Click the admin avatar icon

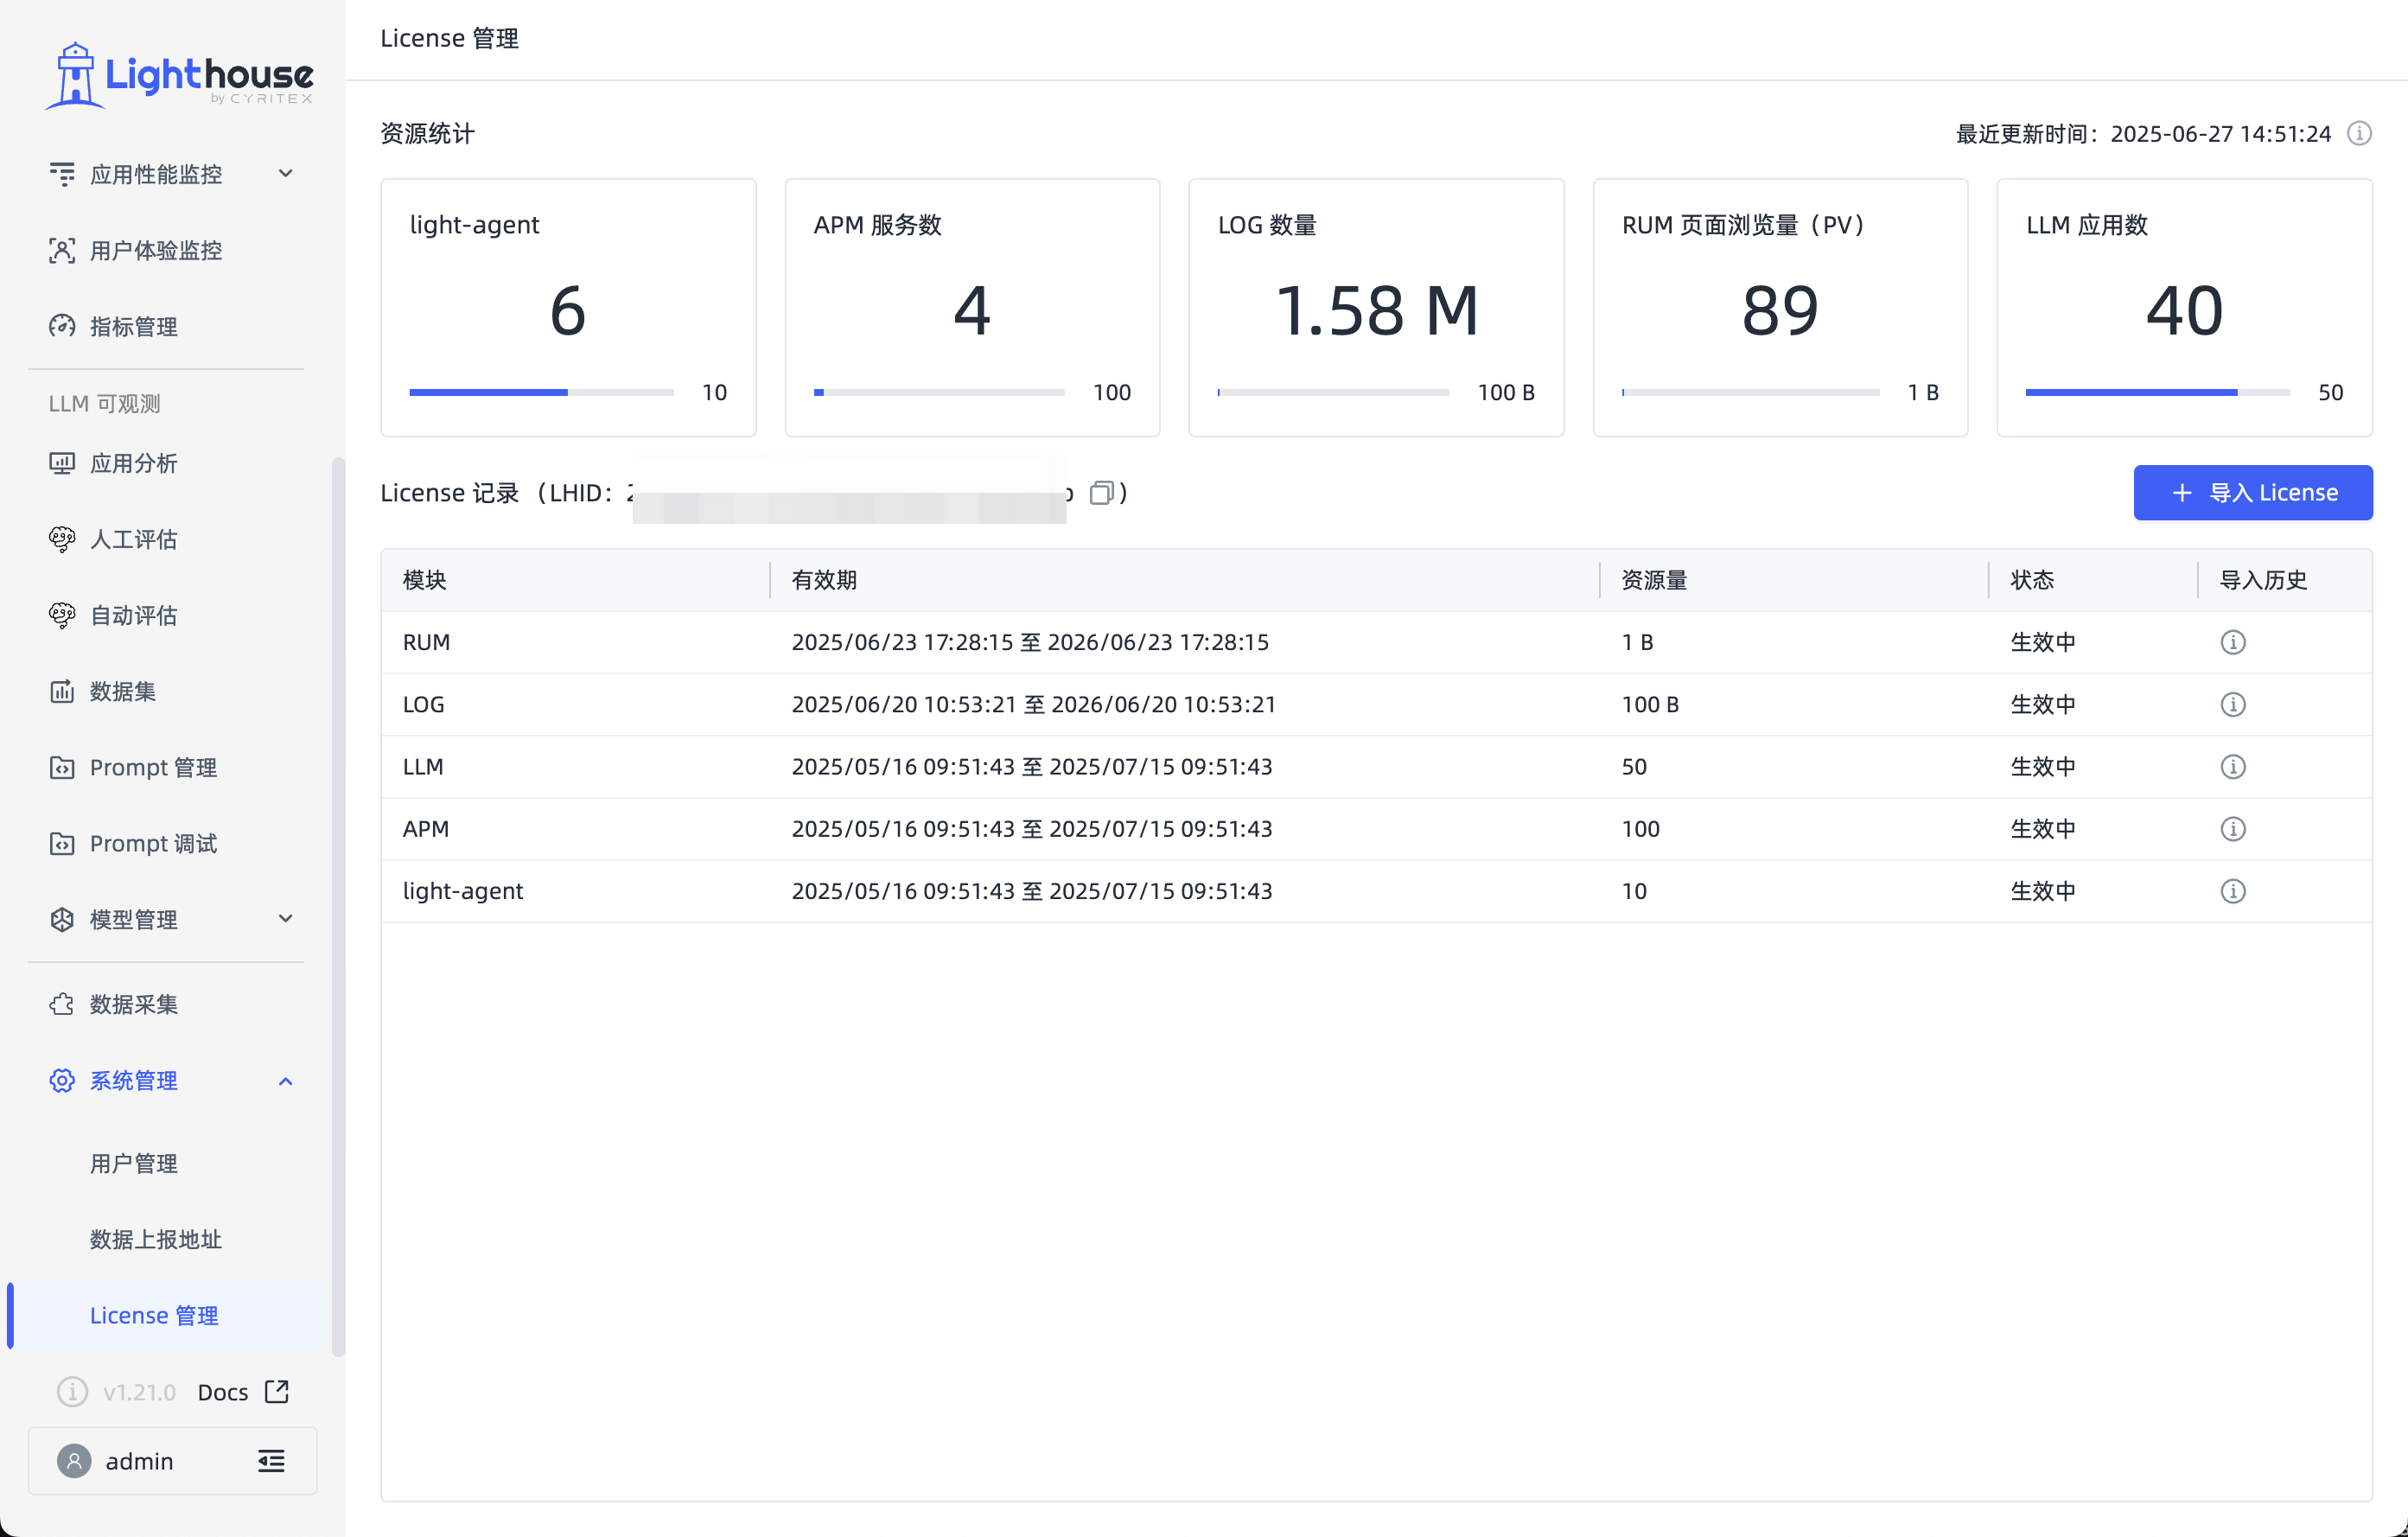point(74,1461)
